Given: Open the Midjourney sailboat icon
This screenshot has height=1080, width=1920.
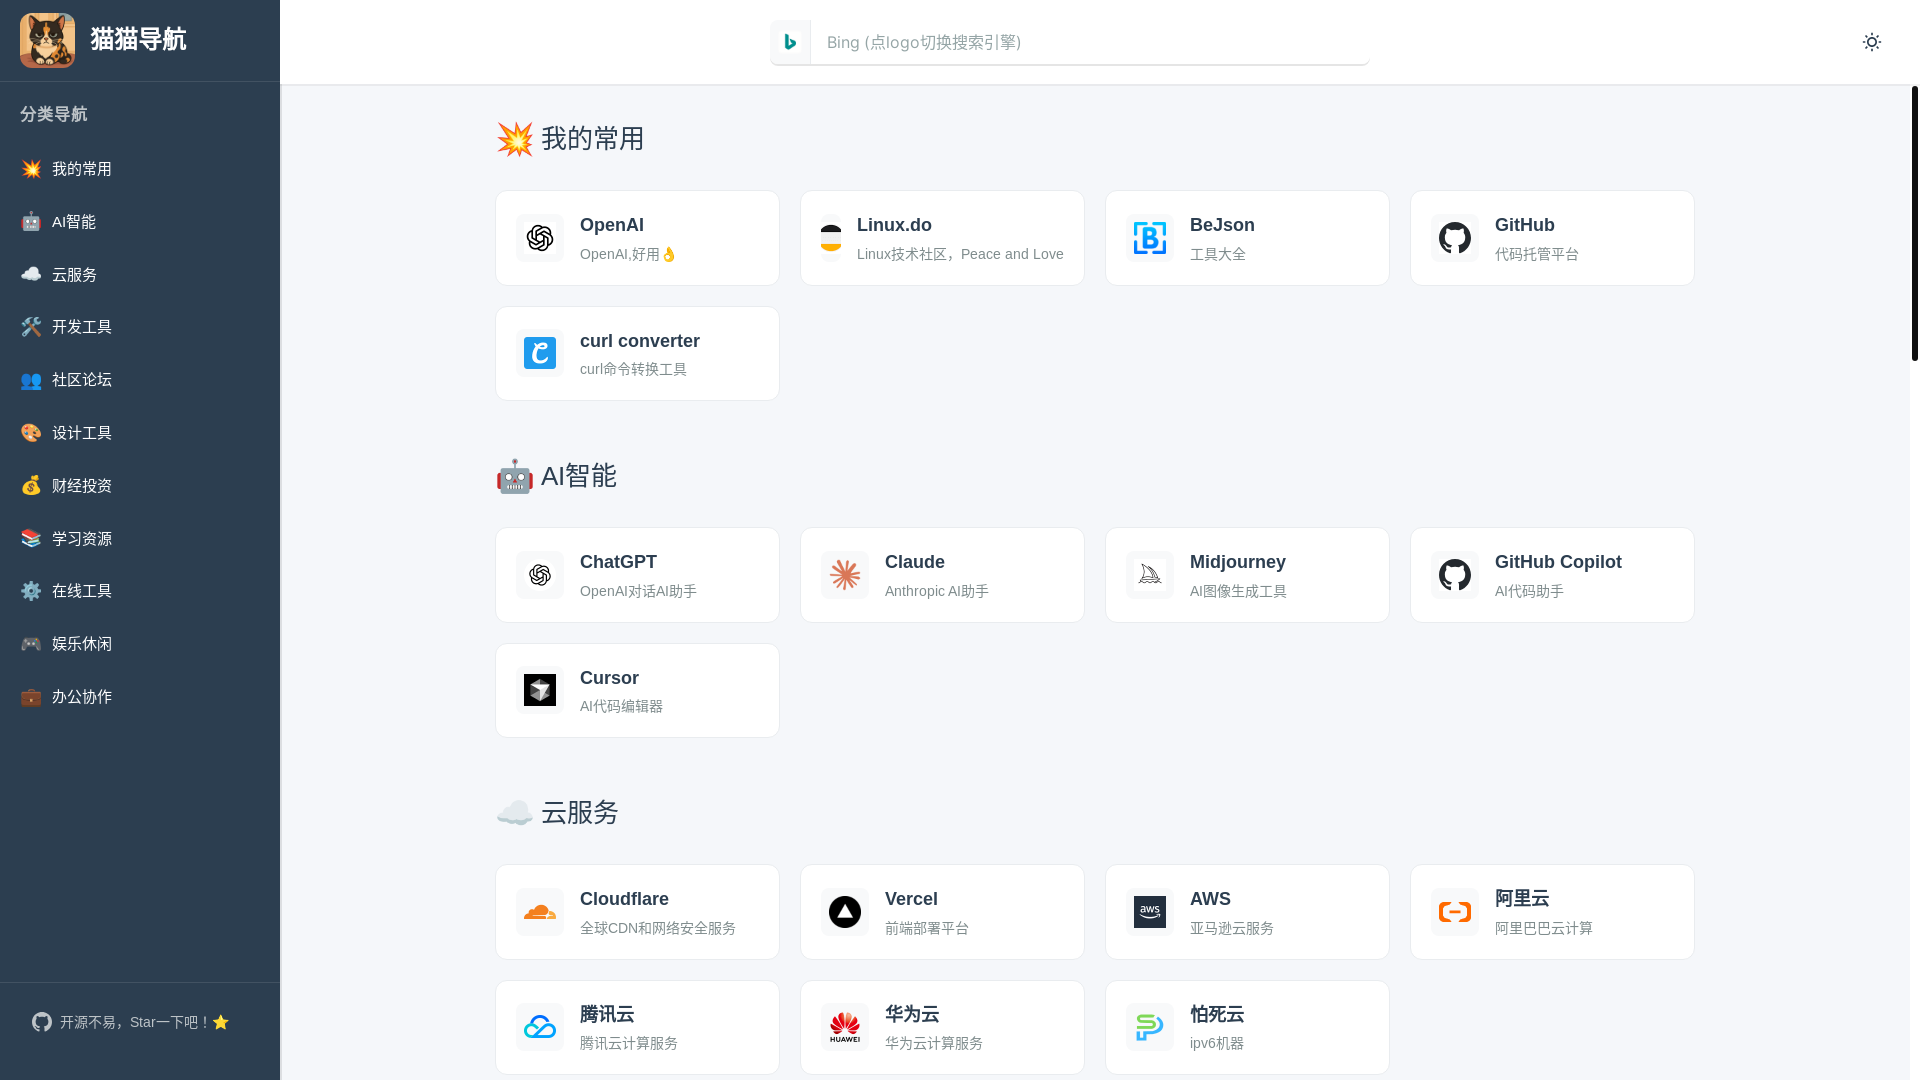Looking at the screenshot, I should pyautogui.click(x=1150, y=575).
